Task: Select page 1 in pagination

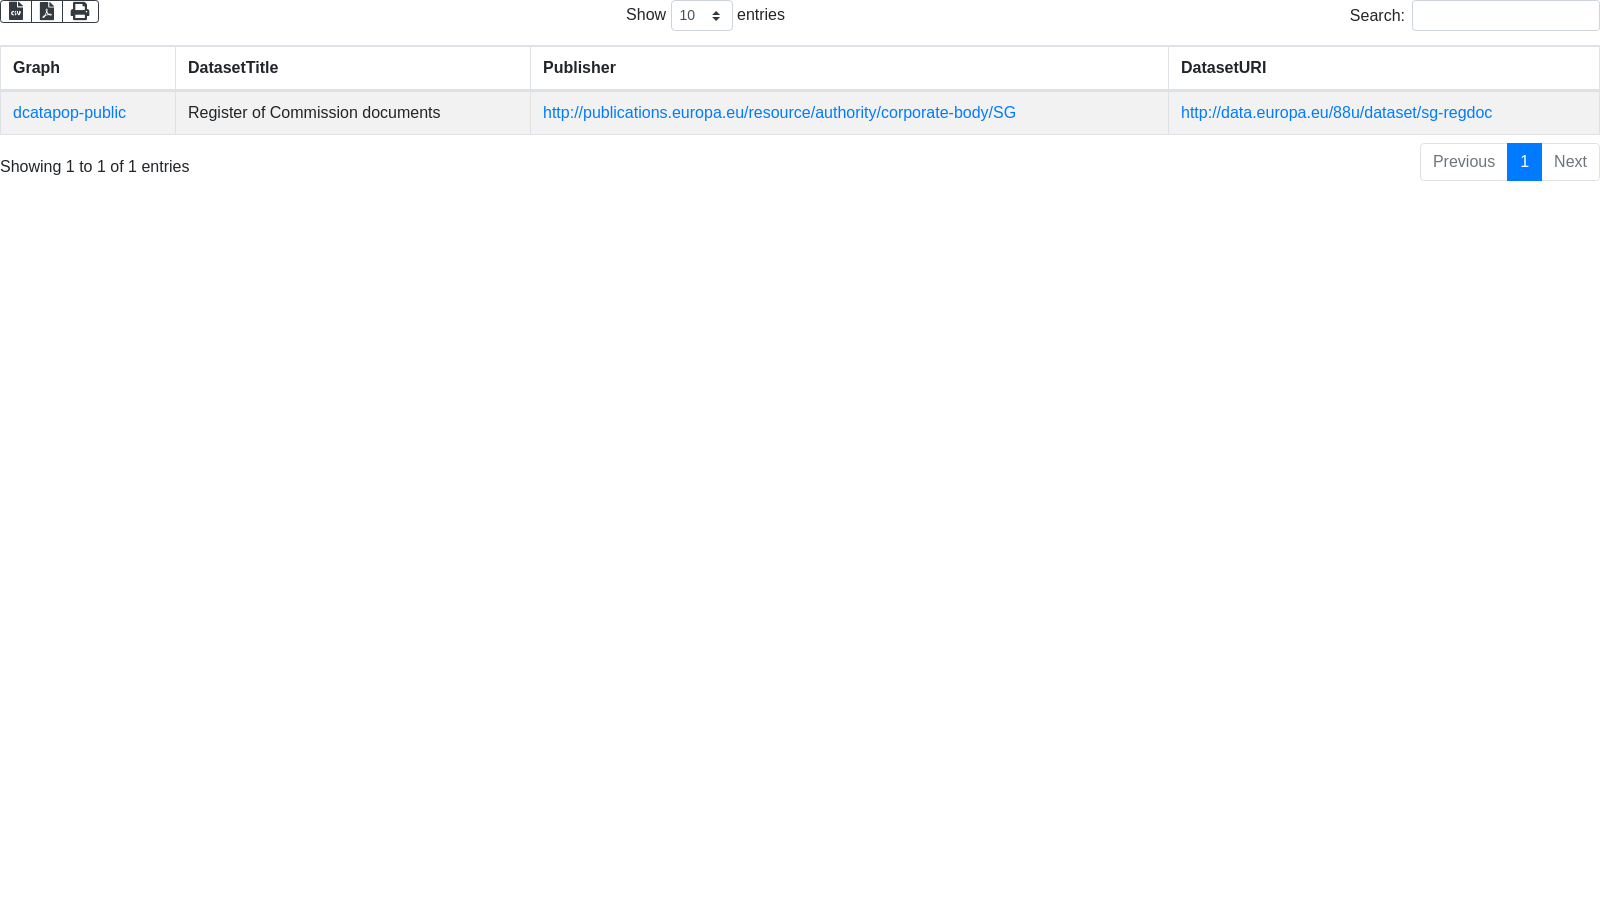Action: click(x=1524, y=162)
